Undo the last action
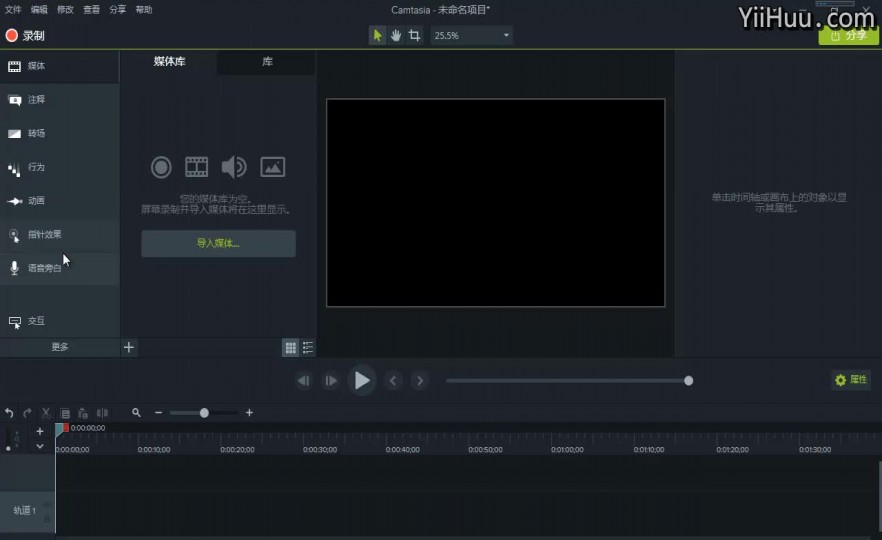 tap(9, 413)
